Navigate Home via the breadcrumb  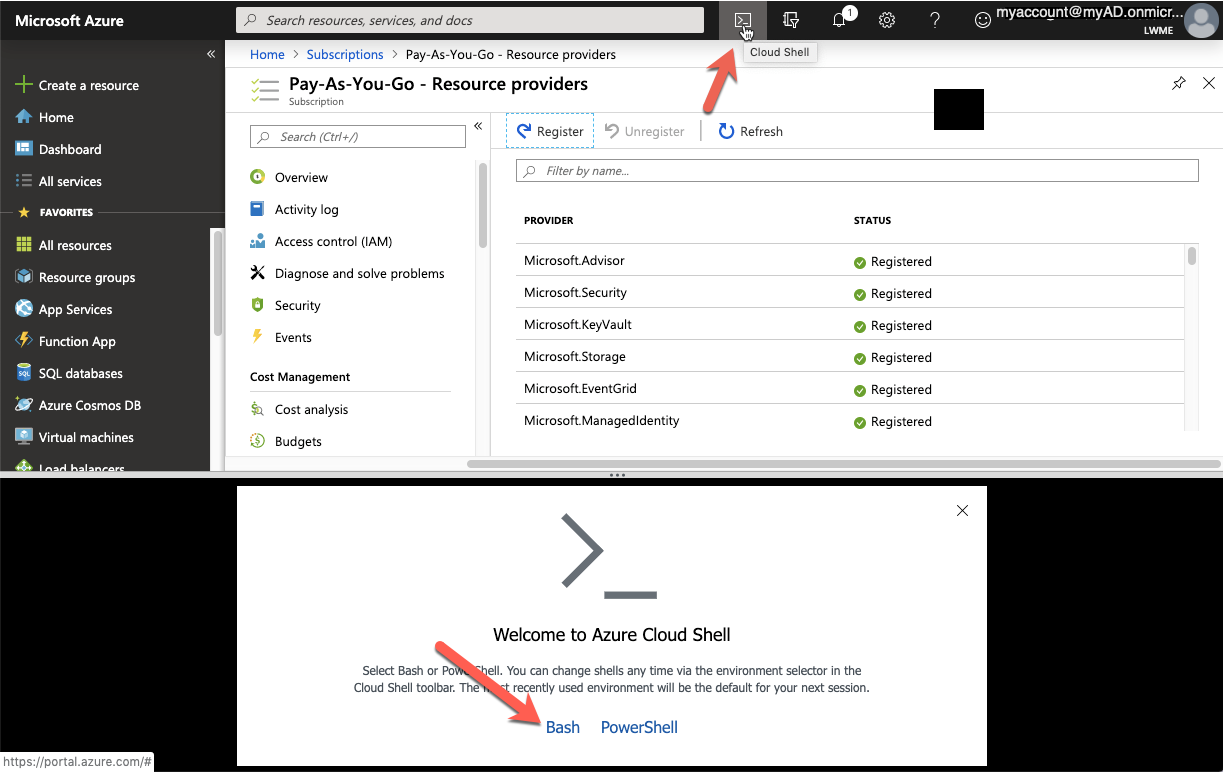pos(267,54)
